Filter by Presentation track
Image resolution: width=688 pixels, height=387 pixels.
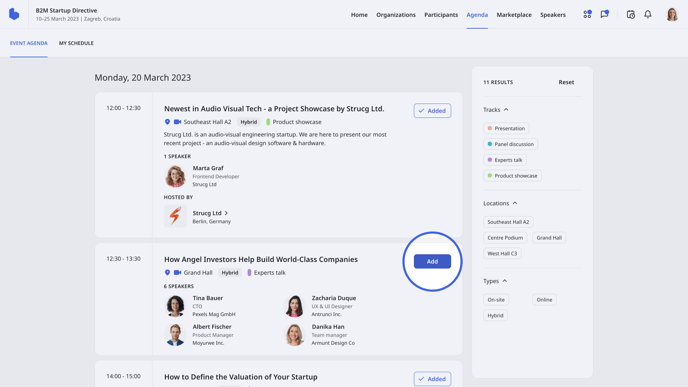(506, 128)
